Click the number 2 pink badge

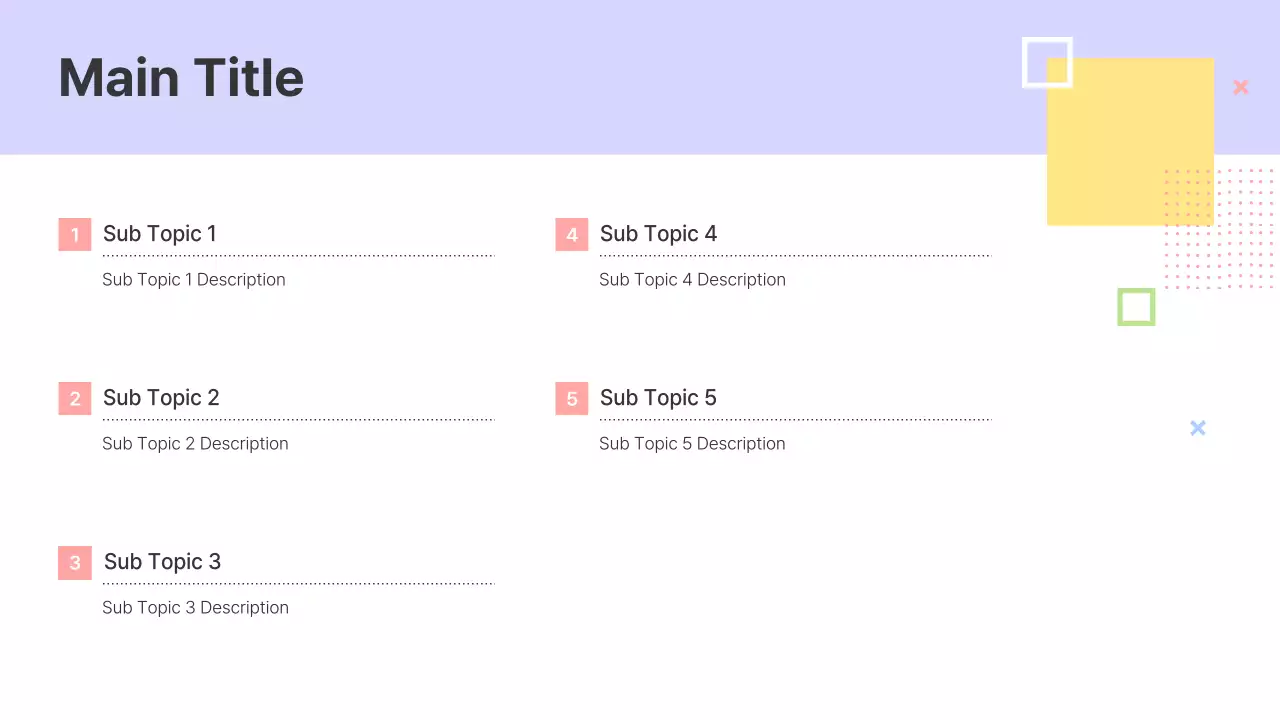pyautogui.click(x=75, y=399)
